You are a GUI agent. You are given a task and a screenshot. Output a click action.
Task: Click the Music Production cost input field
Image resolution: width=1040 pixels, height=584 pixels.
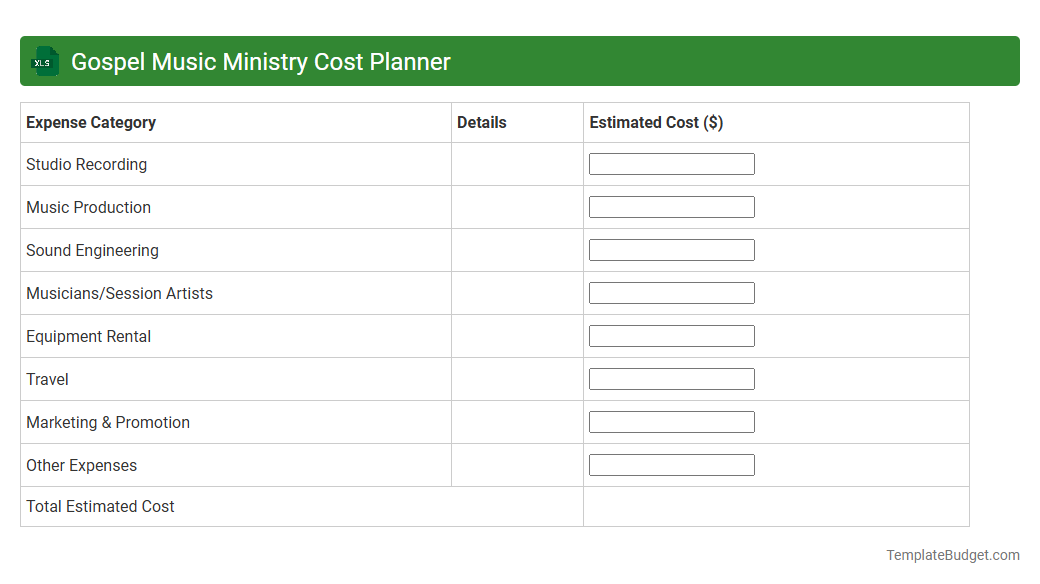click(672, 206)
